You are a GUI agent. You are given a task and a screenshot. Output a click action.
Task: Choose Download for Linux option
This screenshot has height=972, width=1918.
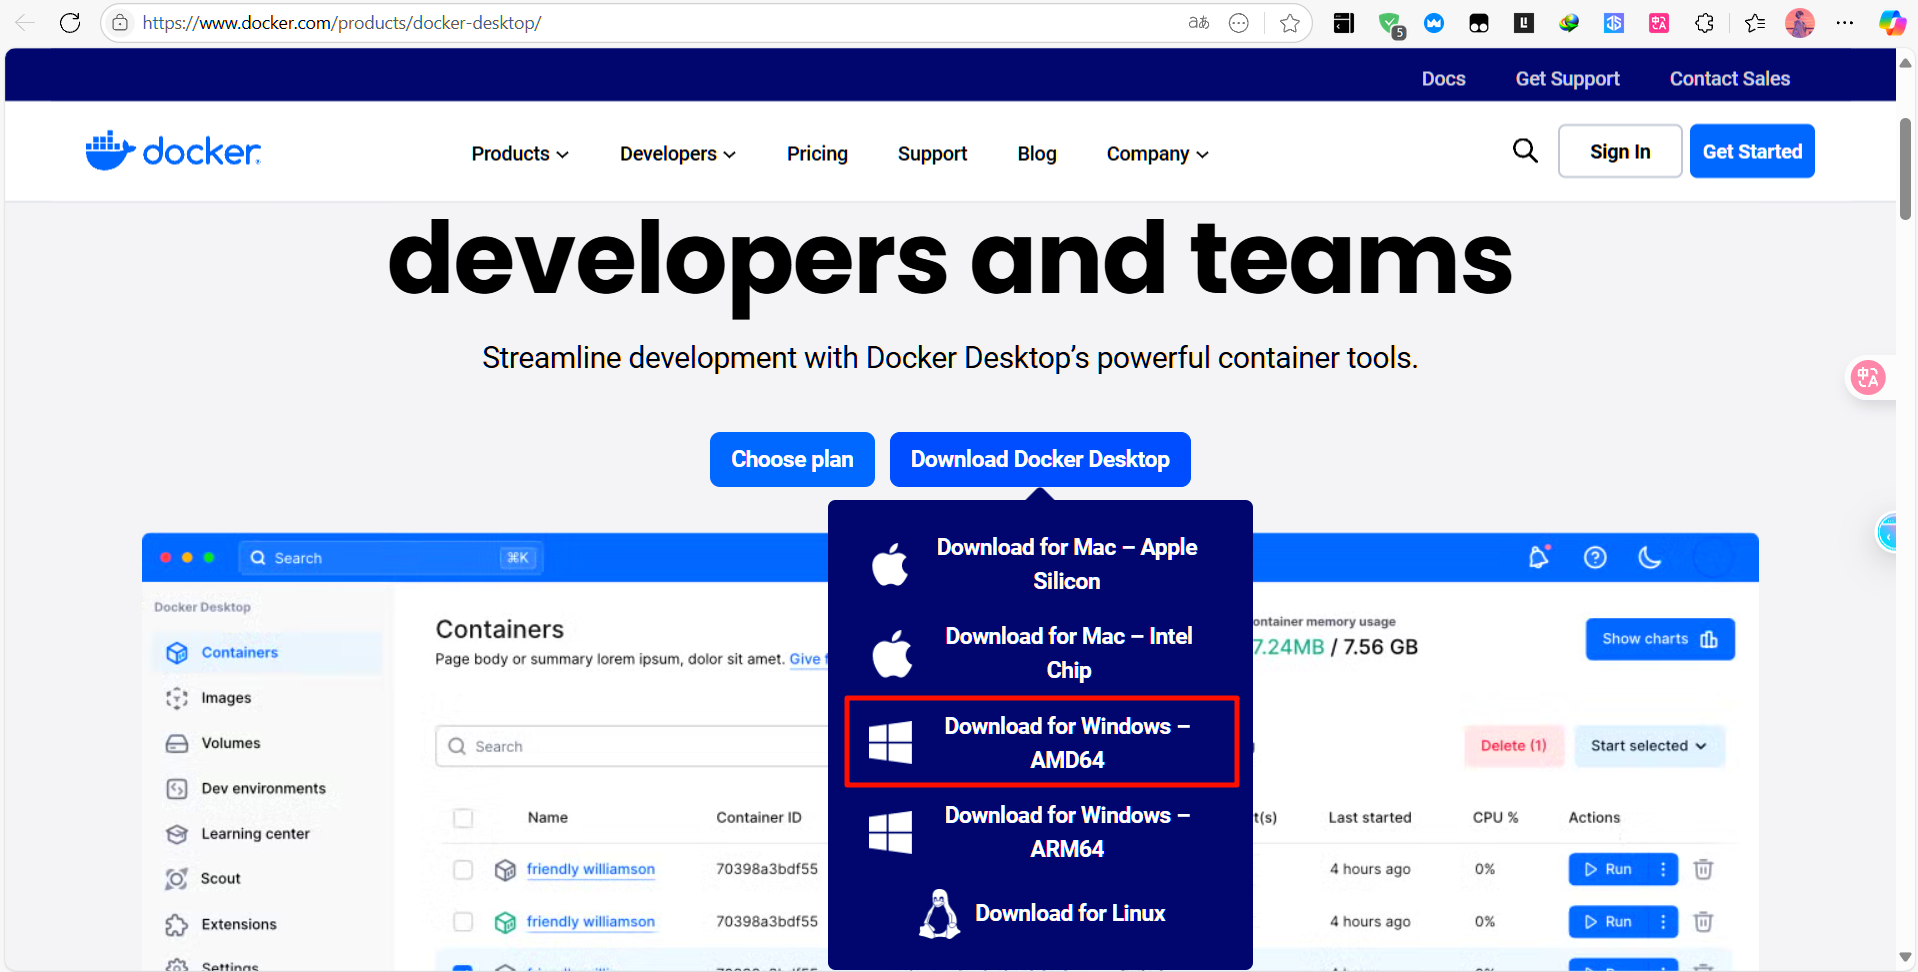(1042, 913)
